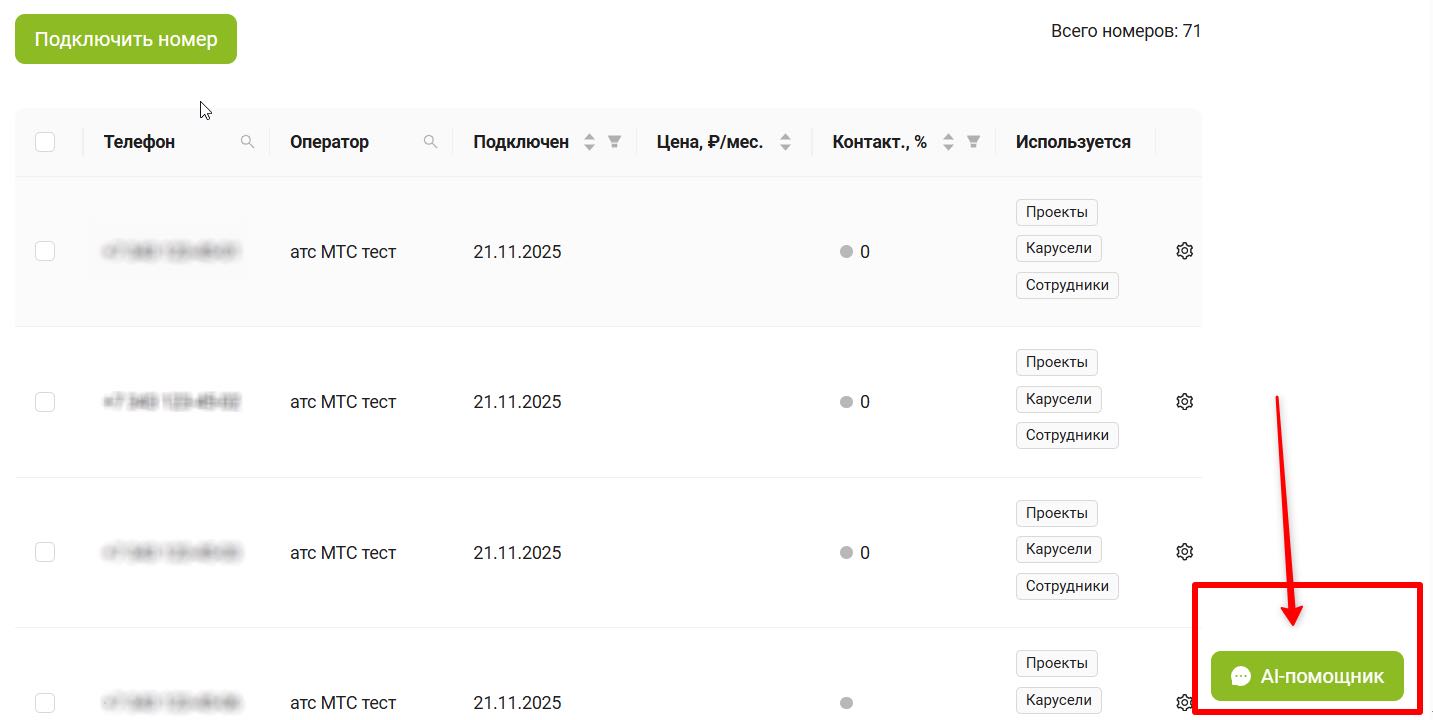Click the chat bubble icon on AI-помощник
Image resolution: width=1433 pixels, height=720 pixels.
pyautogui.click(x=1241, y=677)
